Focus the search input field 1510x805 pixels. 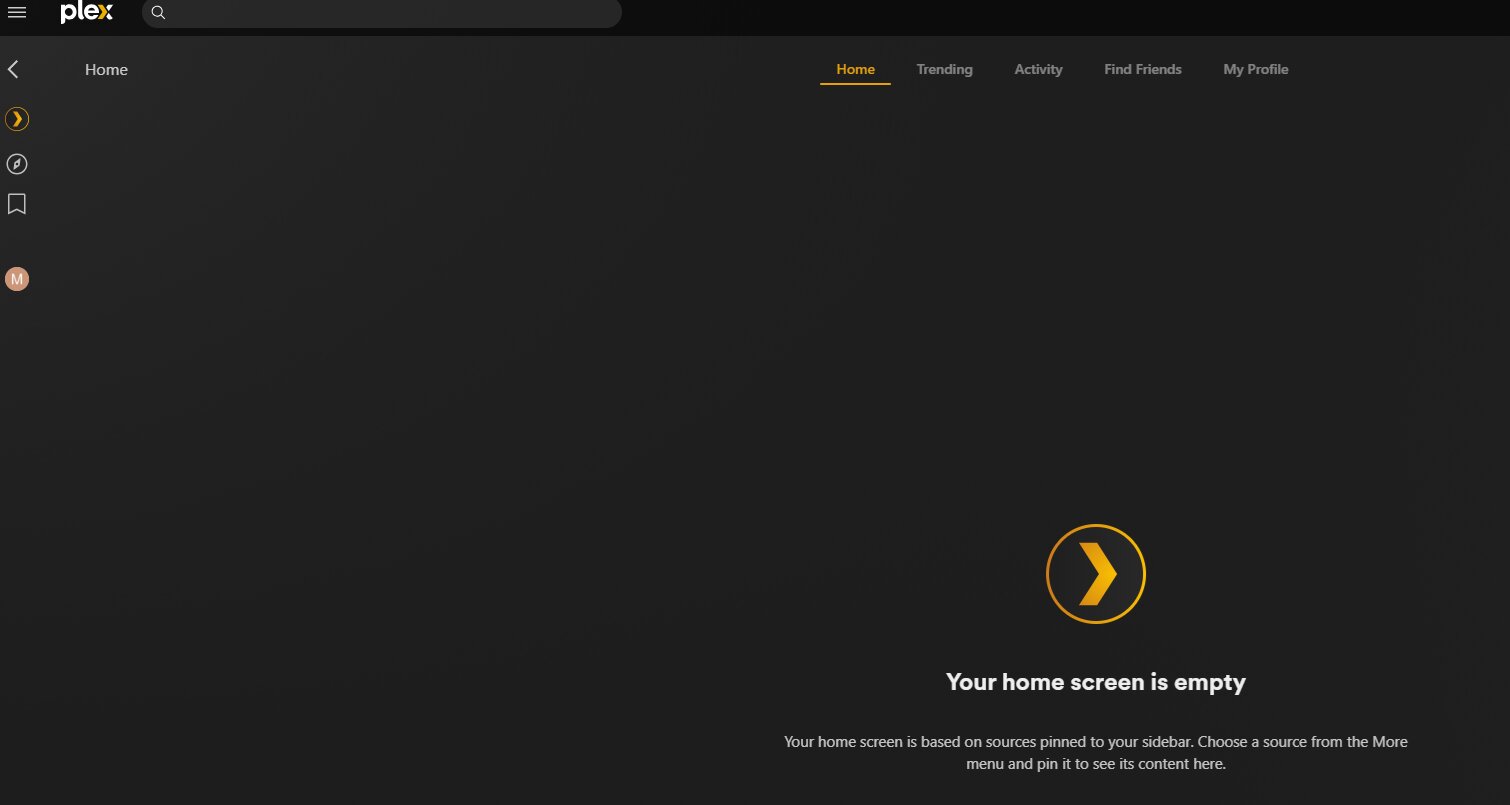click(380, 13)
